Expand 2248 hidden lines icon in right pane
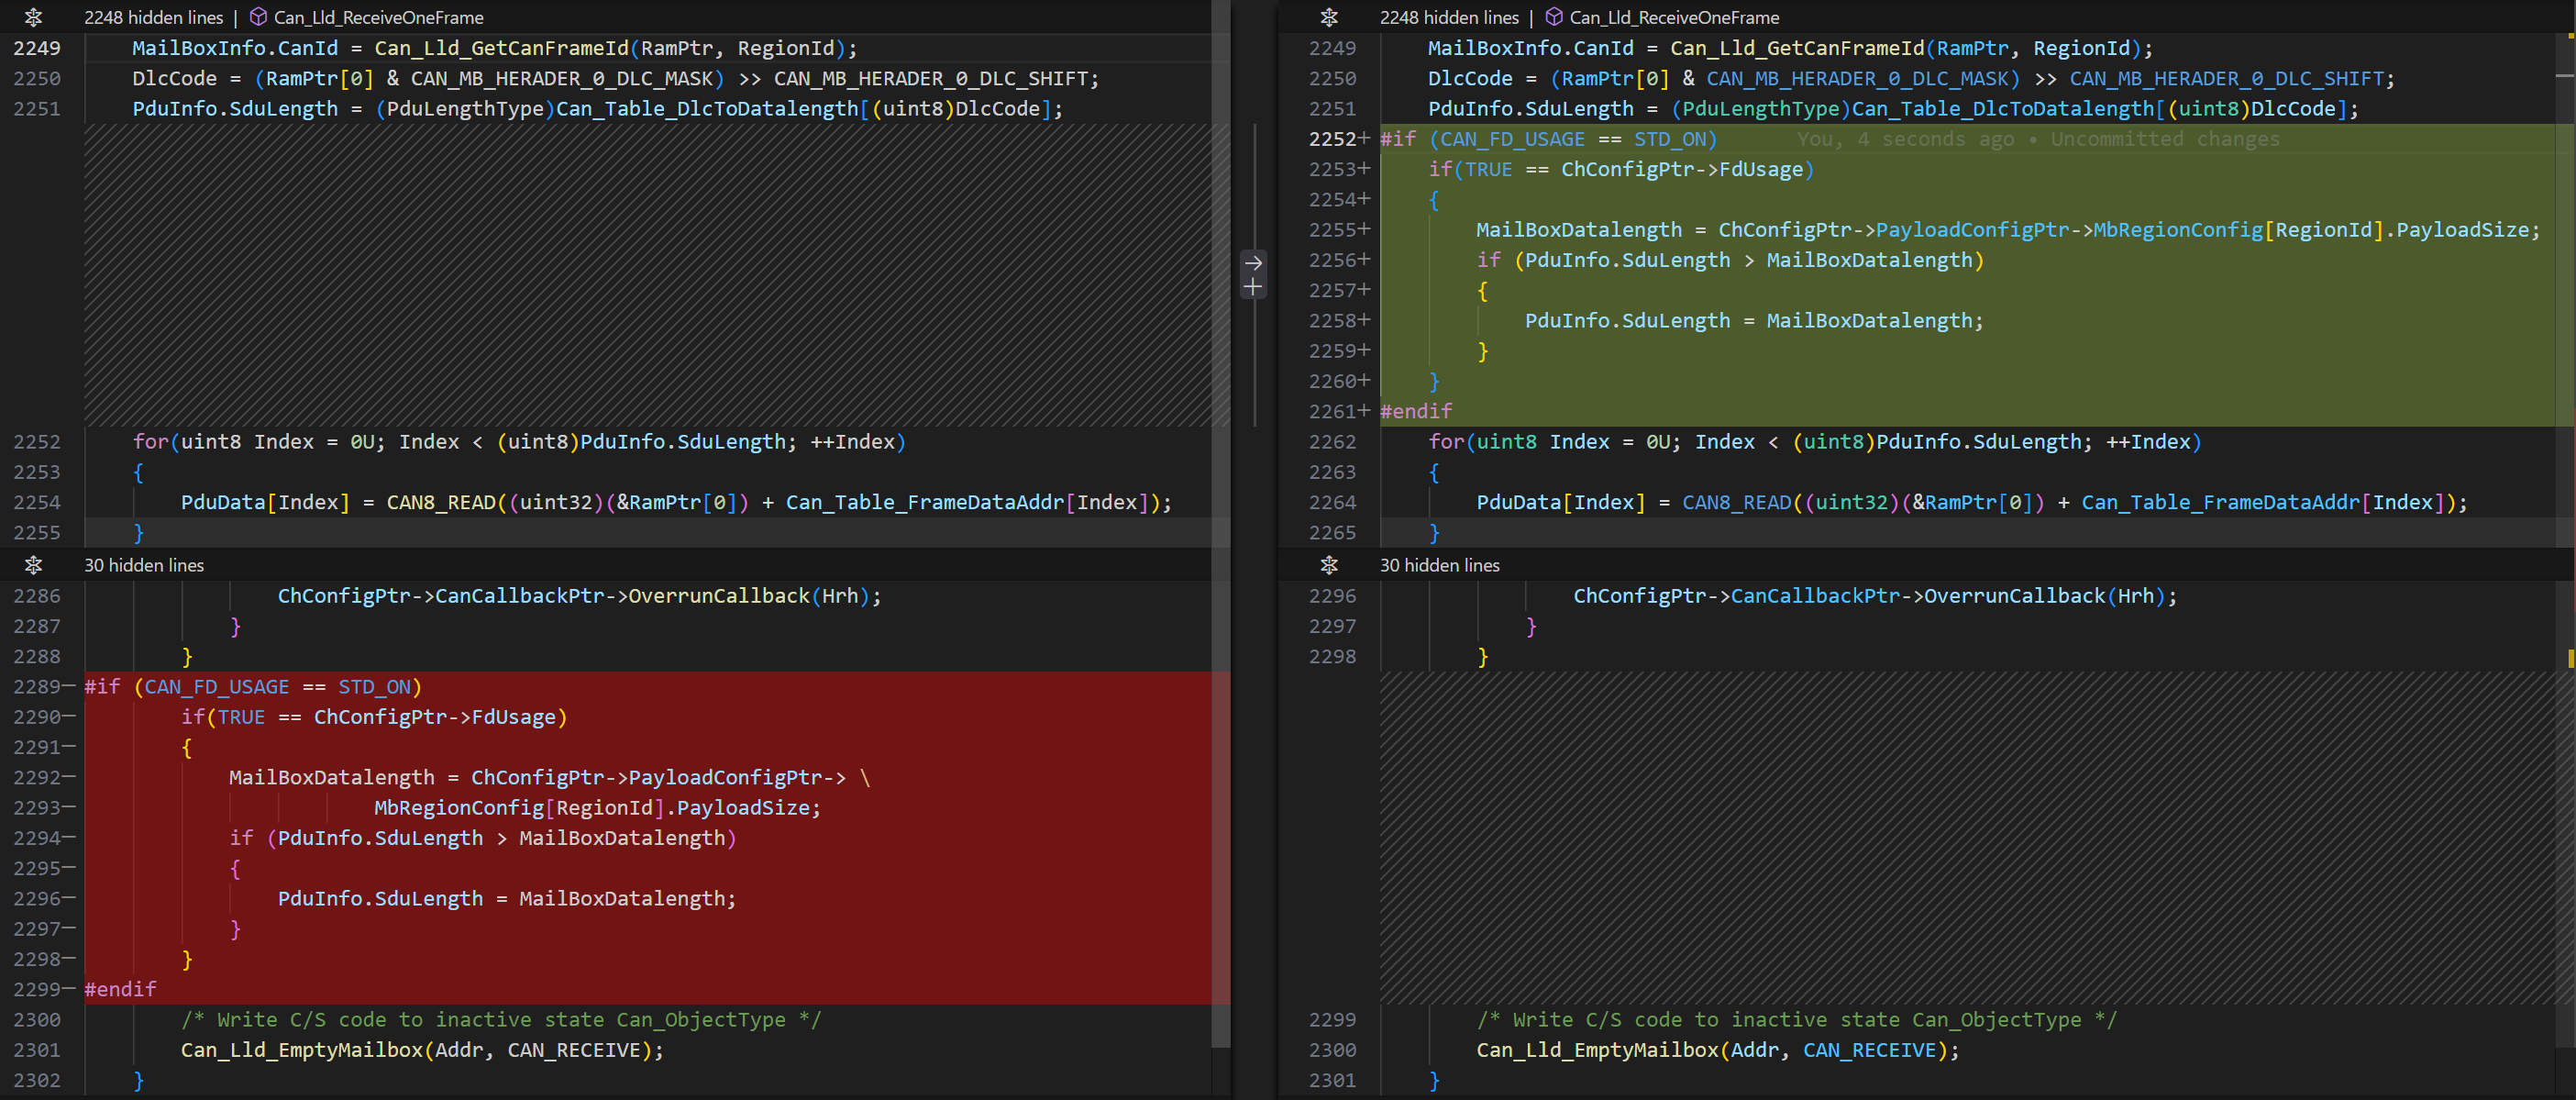This screenshot has width=2576, height=1100. [x=1329, y=17]
